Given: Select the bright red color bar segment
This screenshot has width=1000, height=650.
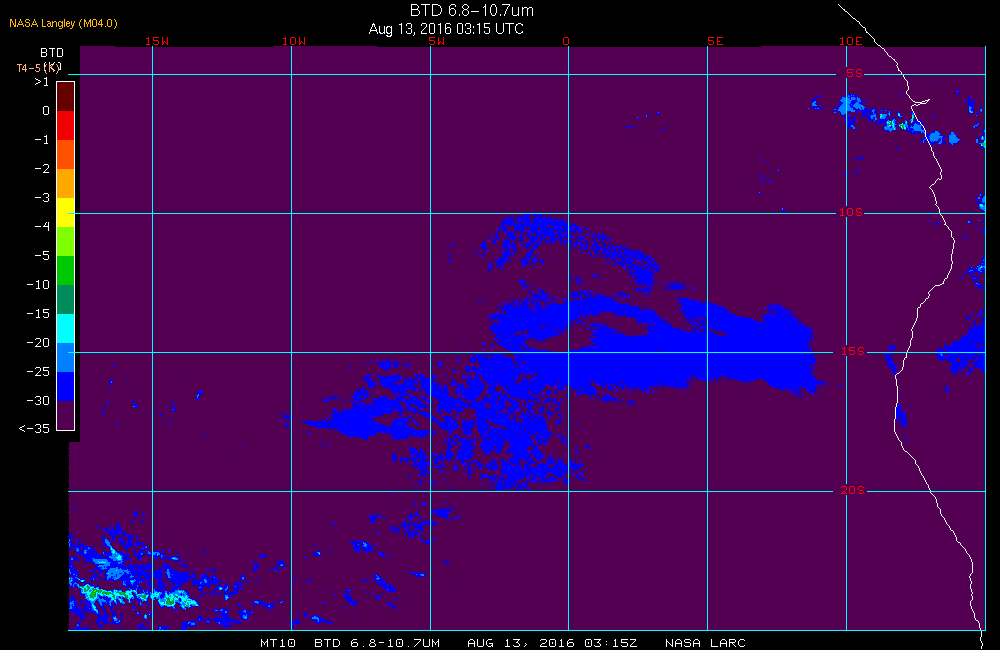Looking at the screenshot, I should [66, 125].
